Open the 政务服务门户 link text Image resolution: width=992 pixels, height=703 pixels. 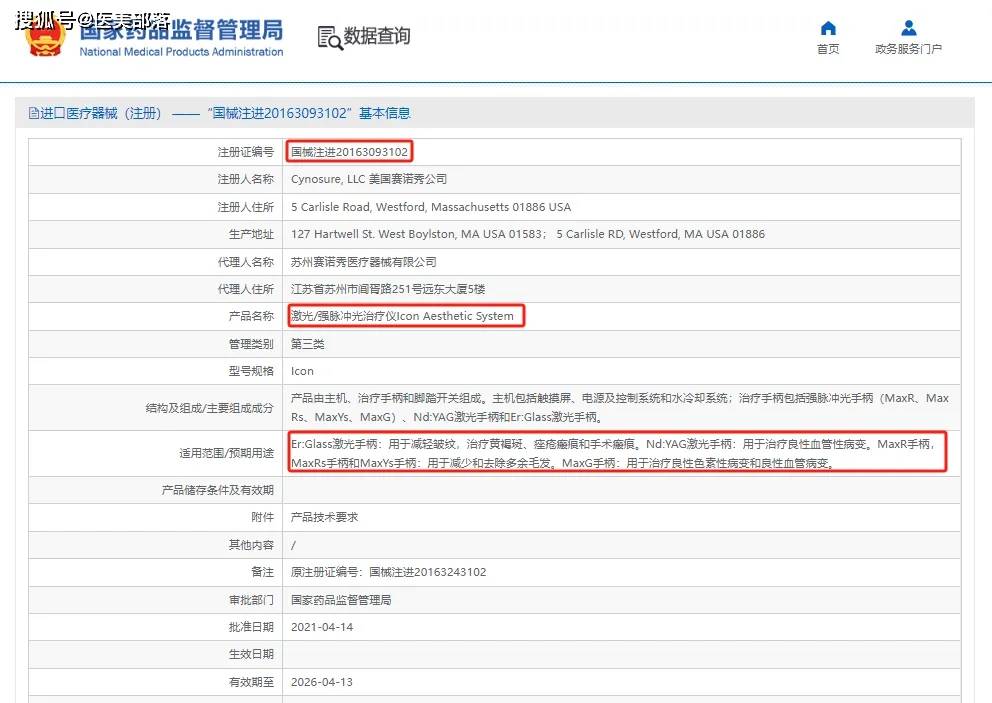[908, 49]
